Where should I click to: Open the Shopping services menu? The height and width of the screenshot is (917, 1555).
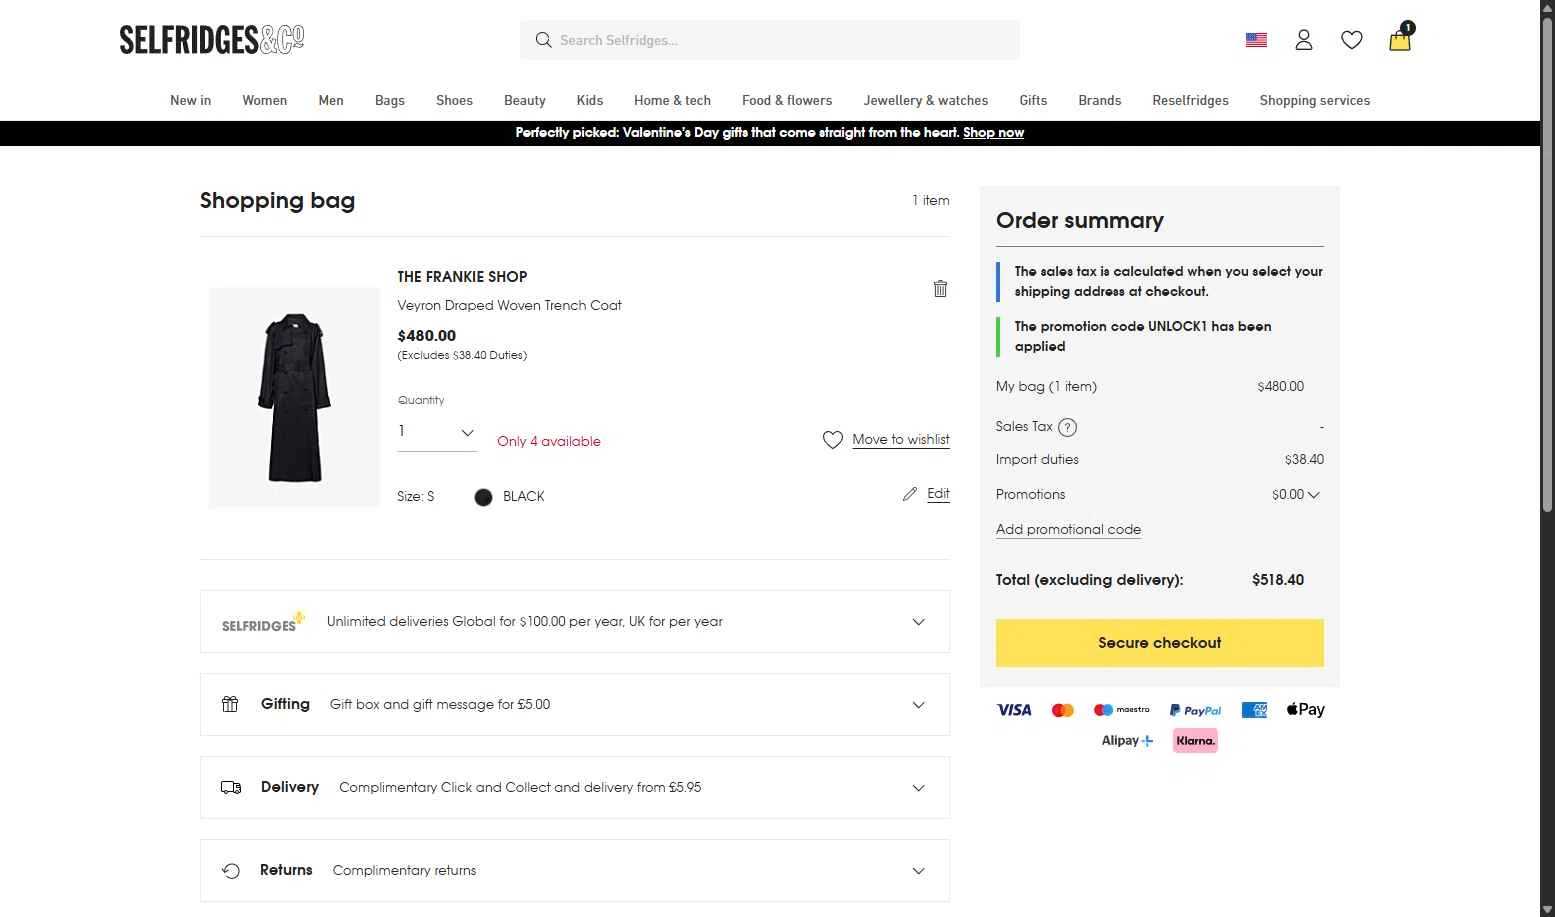(1315, 100)
